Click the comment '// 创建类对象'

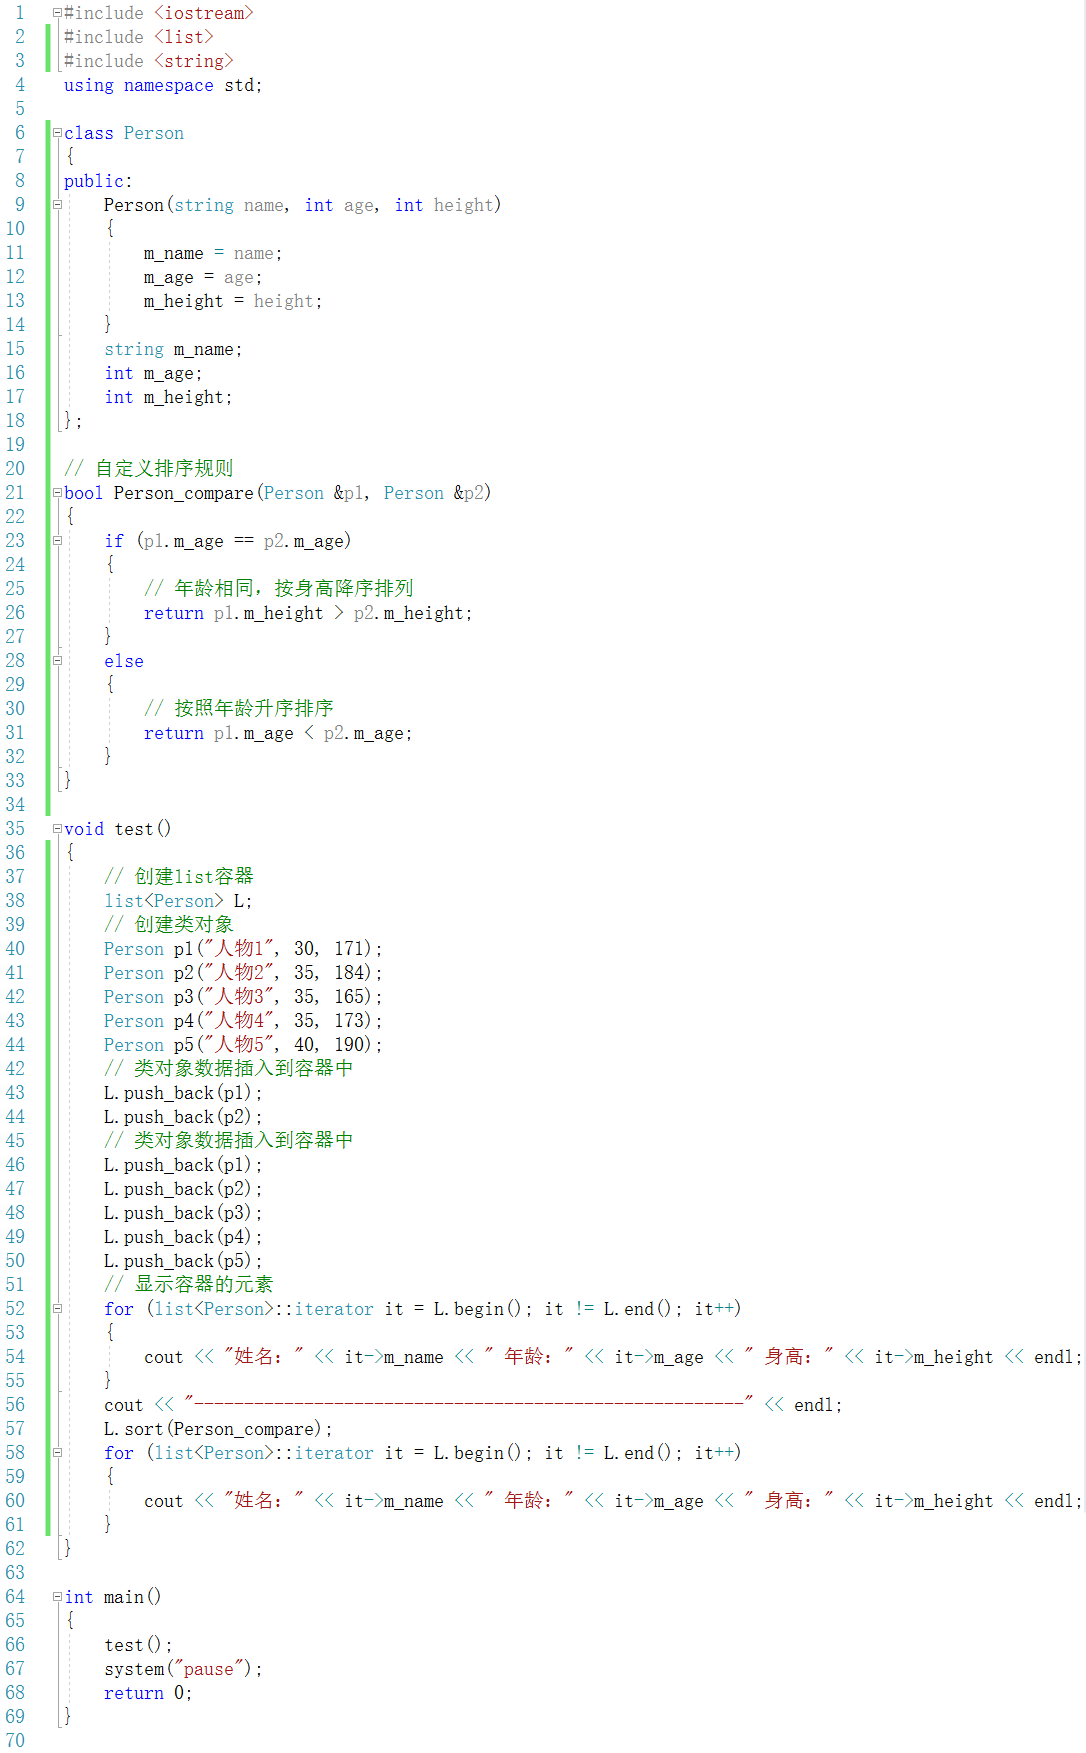pos(169,924)
